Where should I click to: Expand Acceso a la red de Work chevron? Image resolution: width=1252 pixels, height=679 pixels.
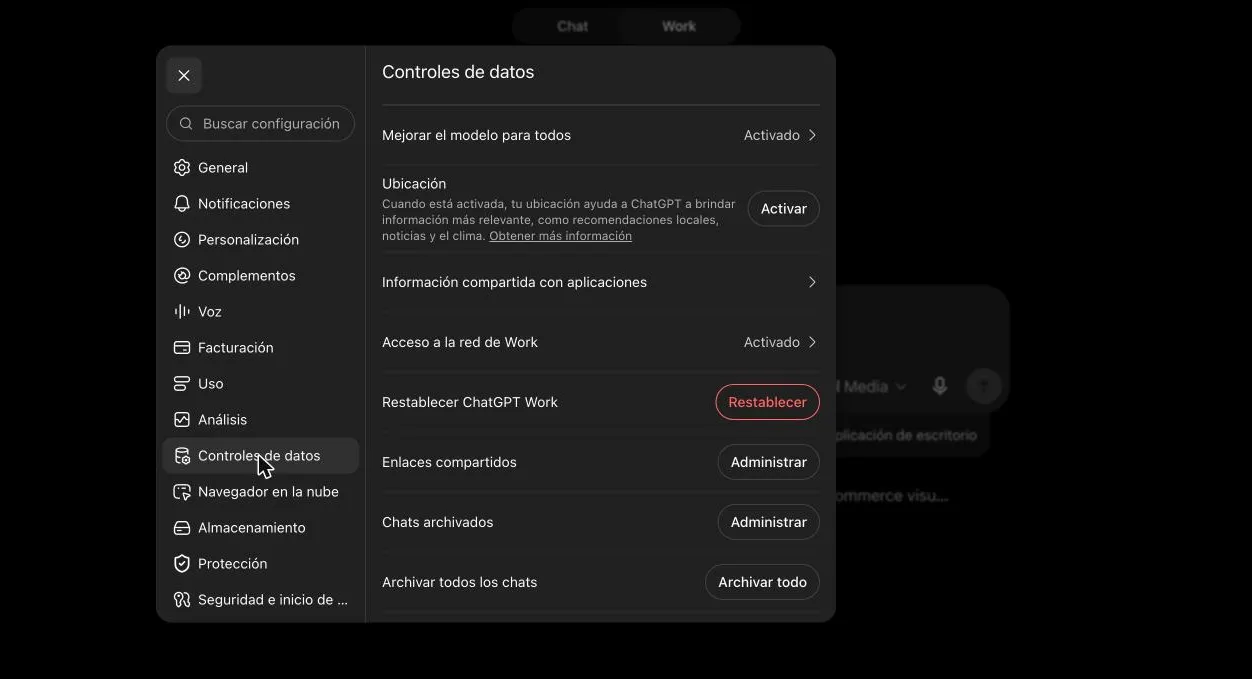point(812,342)
